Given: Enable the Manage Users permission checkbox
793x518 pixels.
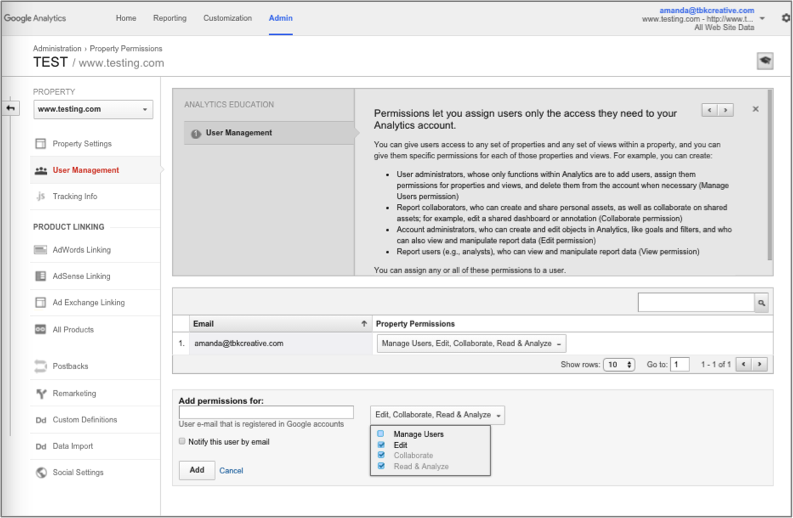Looking at the screenshot, I should click(x=381, y=434).
